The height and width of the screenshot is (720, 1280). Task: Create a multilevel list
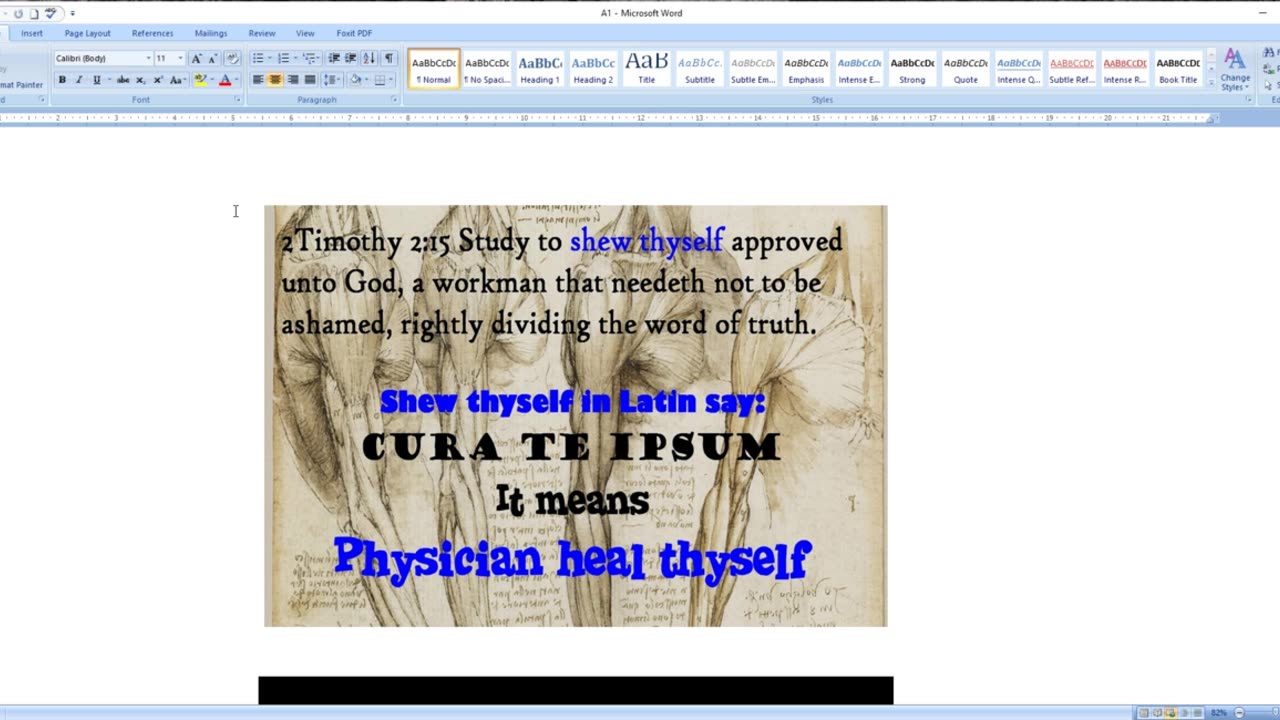point(309,59)
